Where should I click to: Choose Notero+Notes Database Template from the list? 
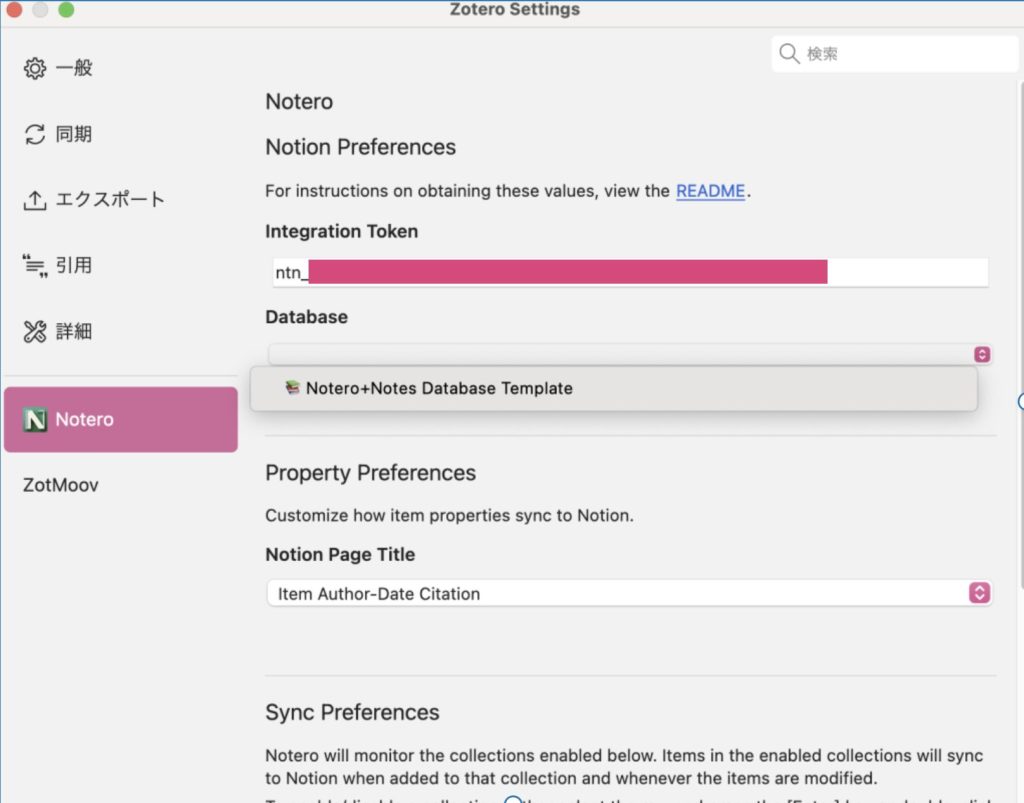click(x=439, y=388)
